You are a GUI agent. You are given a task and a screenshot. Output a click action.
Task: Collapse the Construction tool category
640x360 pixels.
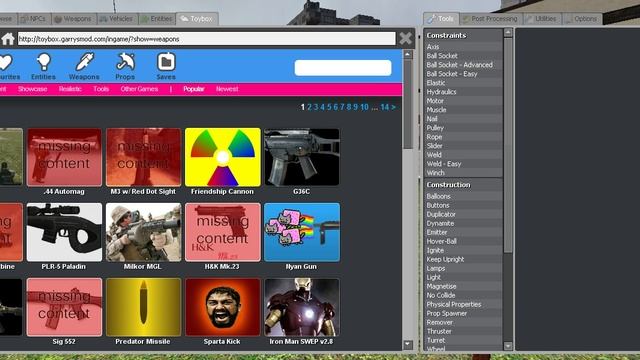pos(463,185)
